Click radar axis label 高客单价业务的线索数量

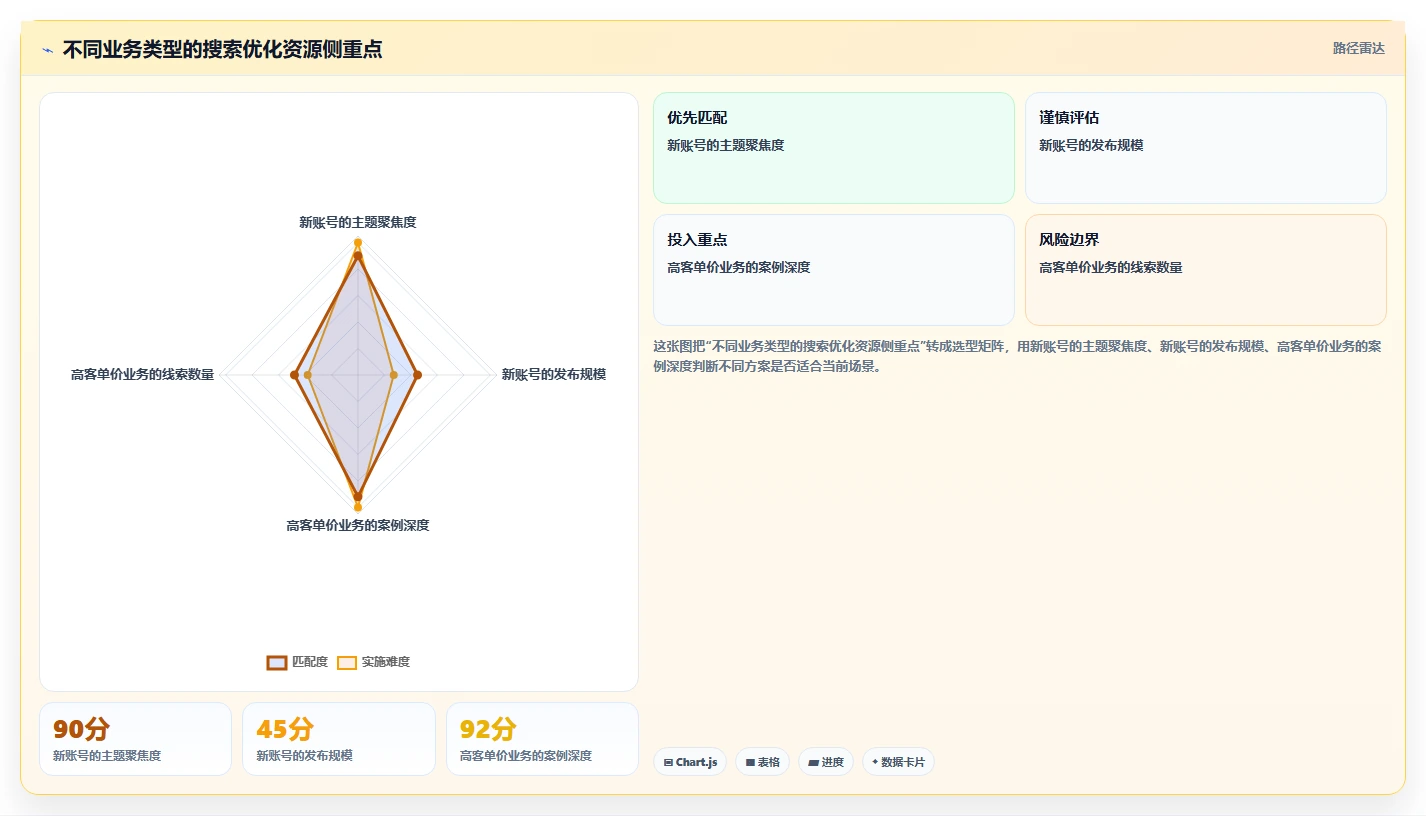coord(142,374)
